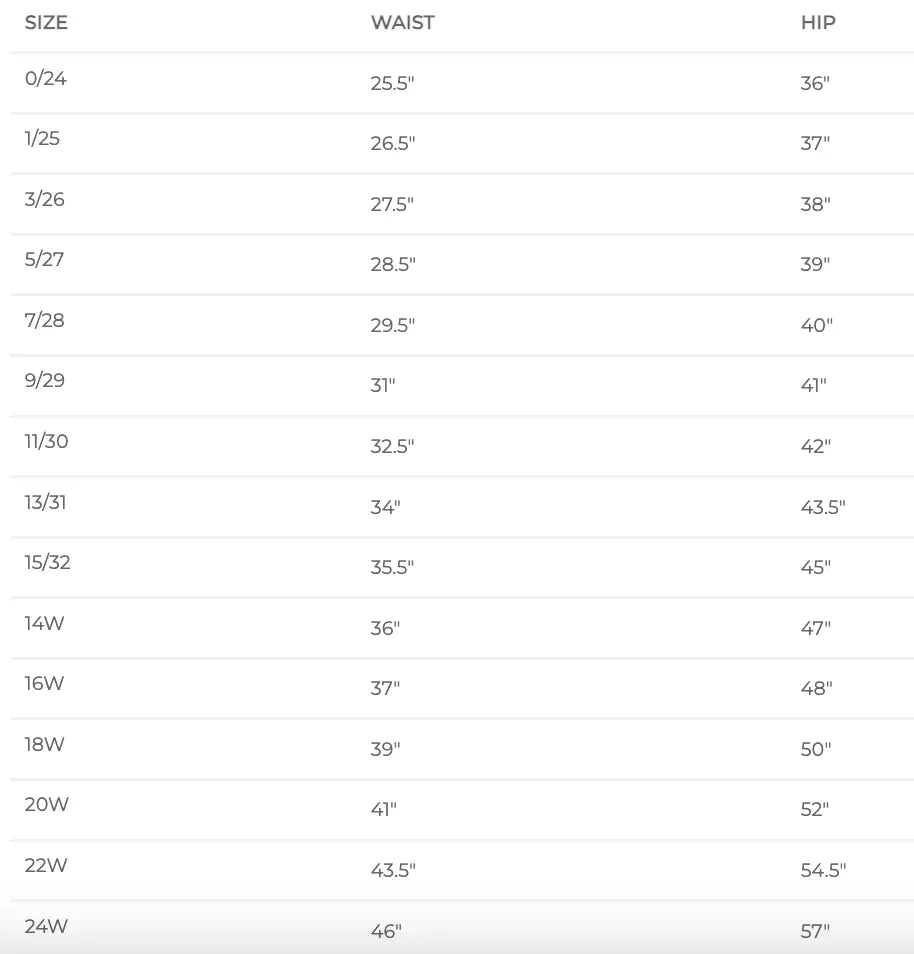Select the 24W size cell
The height and width of the screenshot is (954, 914).
click(46, 926)
